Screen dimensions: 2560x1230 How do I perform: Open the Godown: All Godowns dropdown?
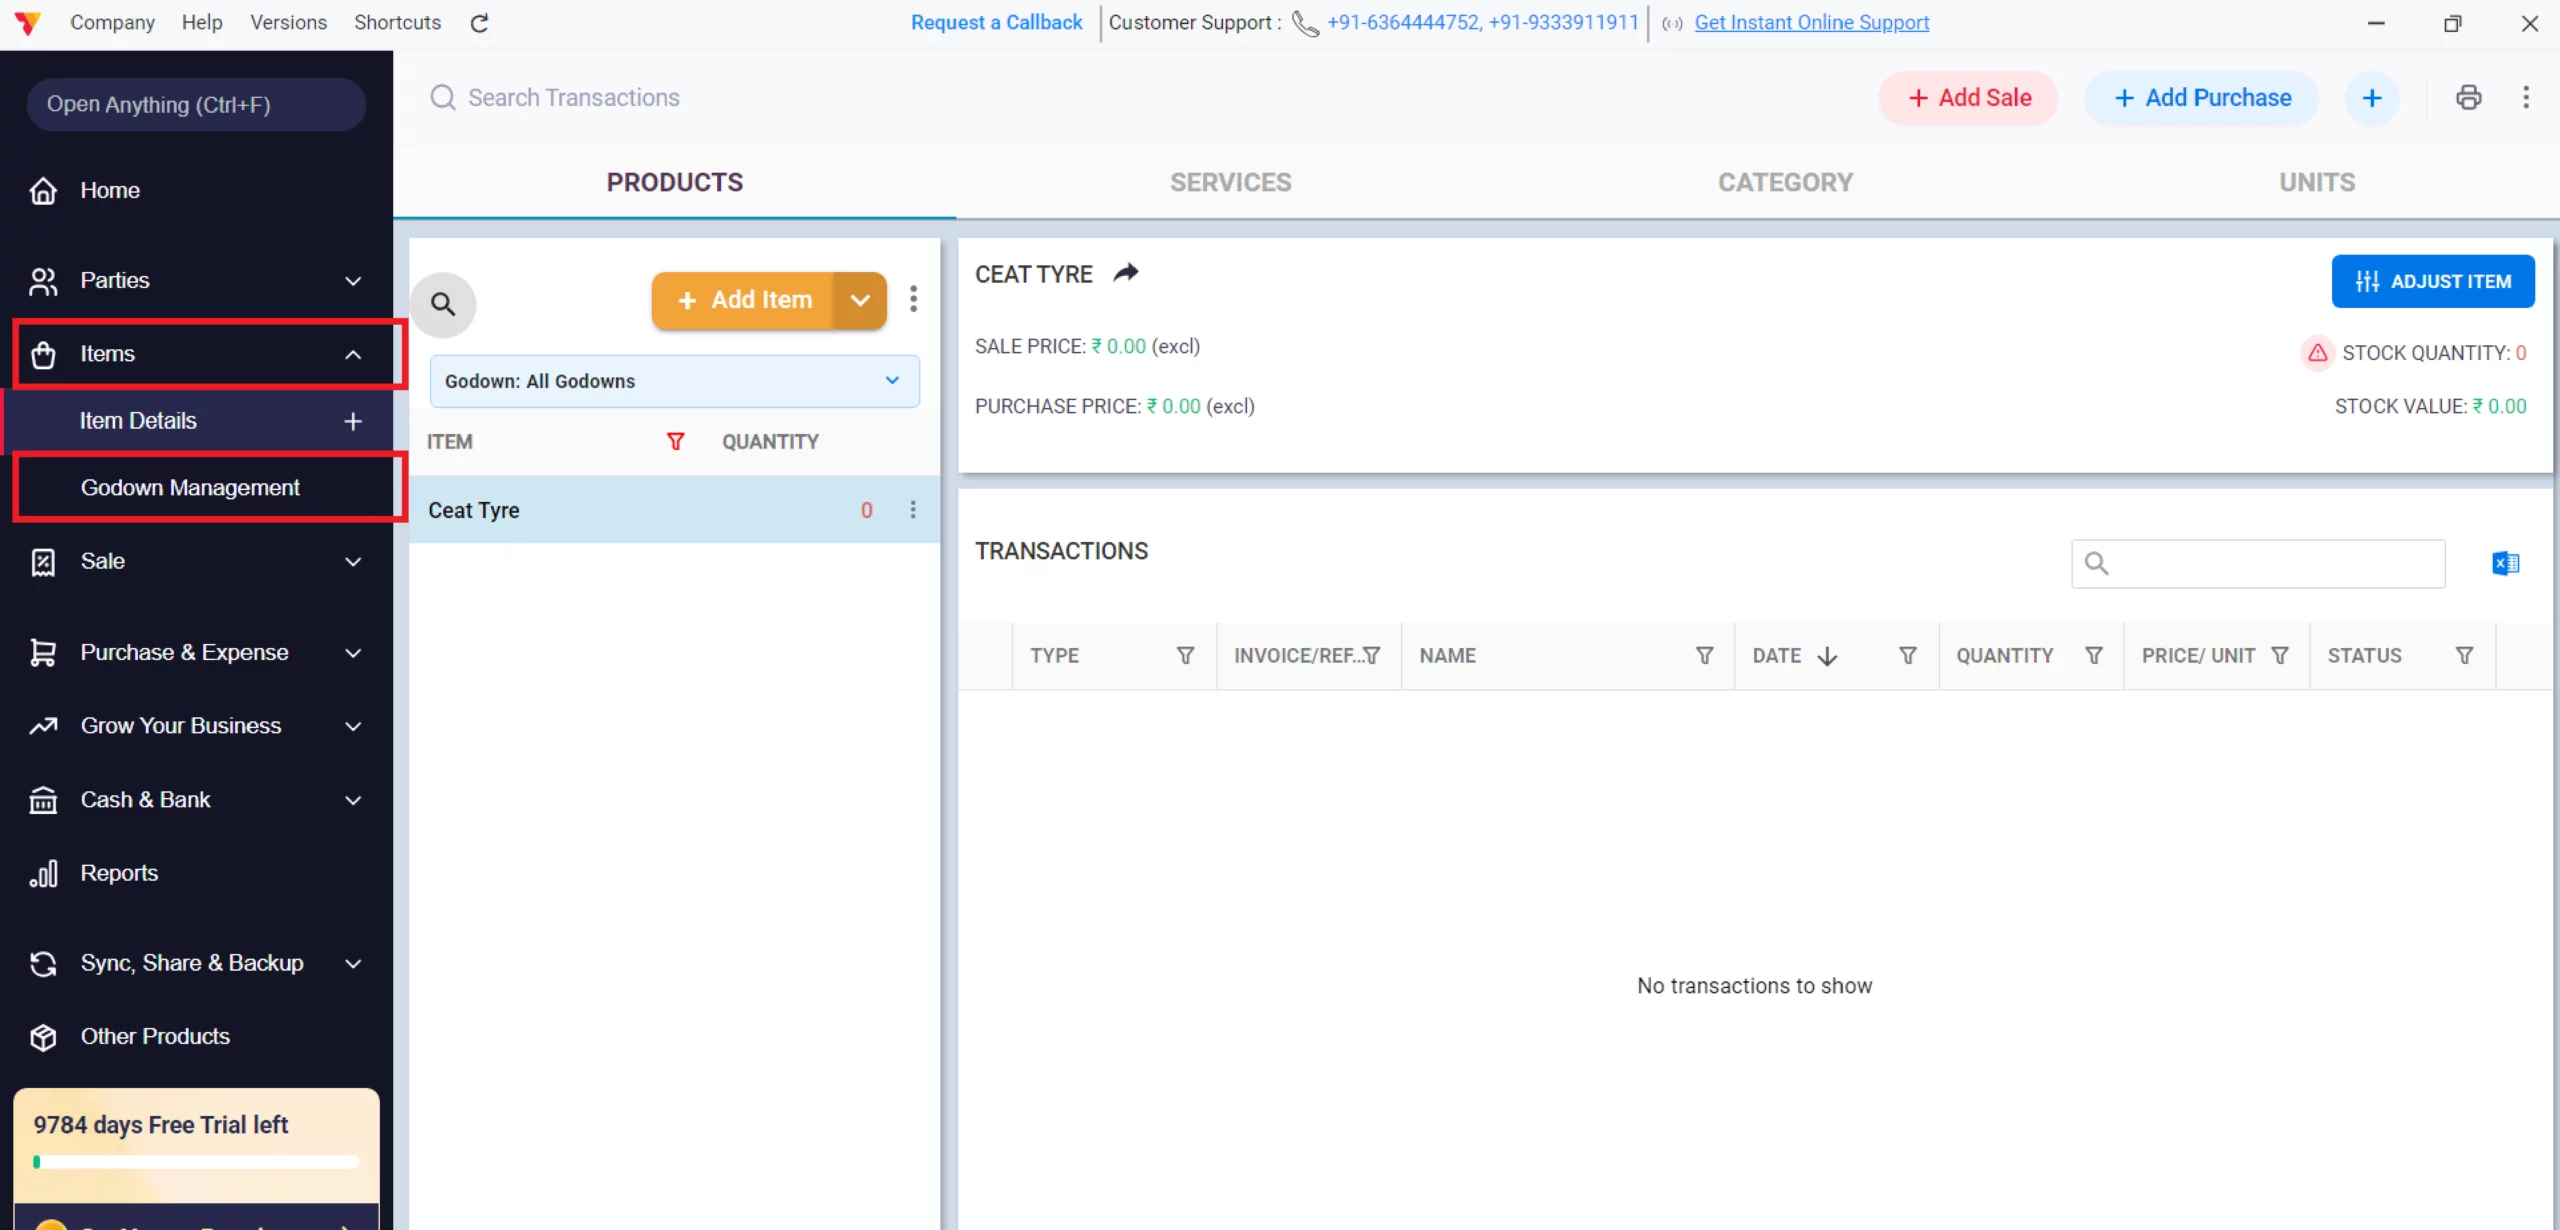(674, 381)
